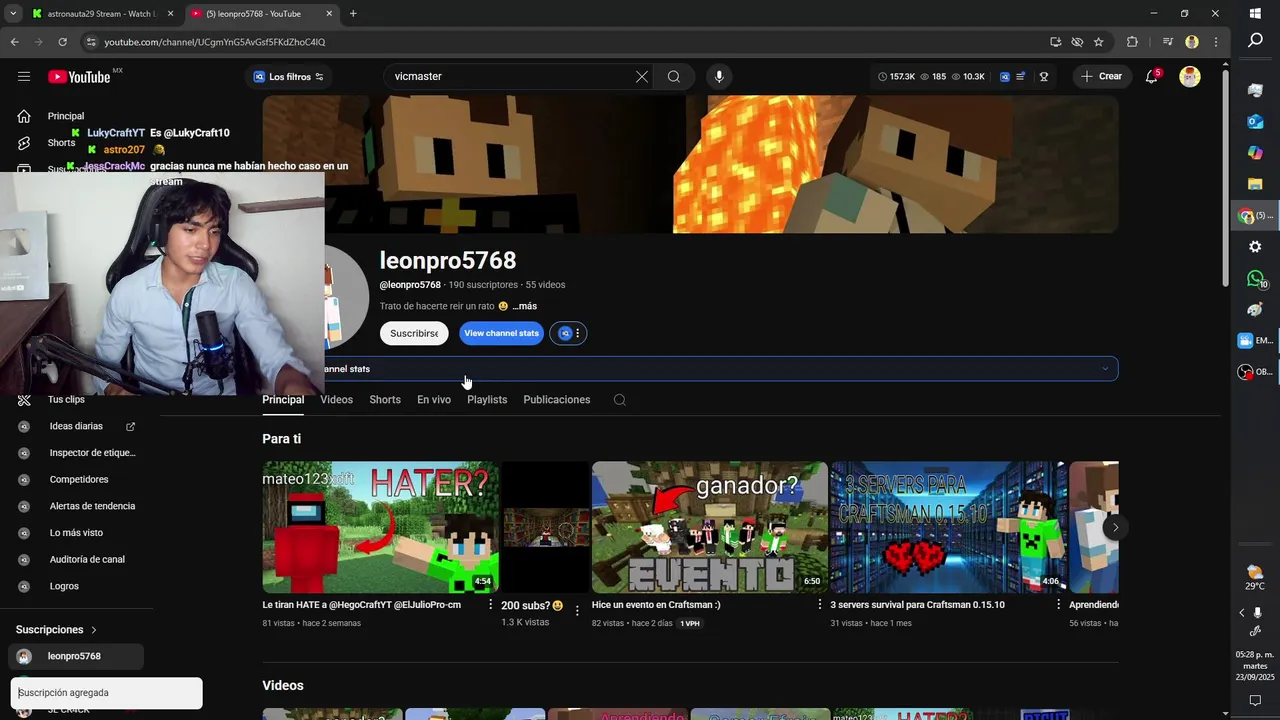Click the vicmaster search input field
The image size is (1280, 720).
click(x=510, y=77)
